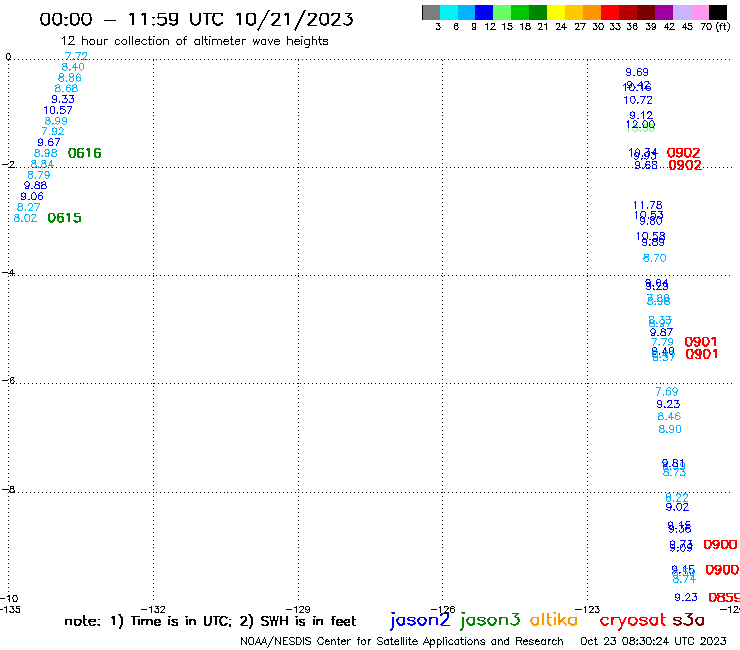This screenshot has height=650, width=740.
Task: Click the wave height value 11.78
Action: point(648,205)
